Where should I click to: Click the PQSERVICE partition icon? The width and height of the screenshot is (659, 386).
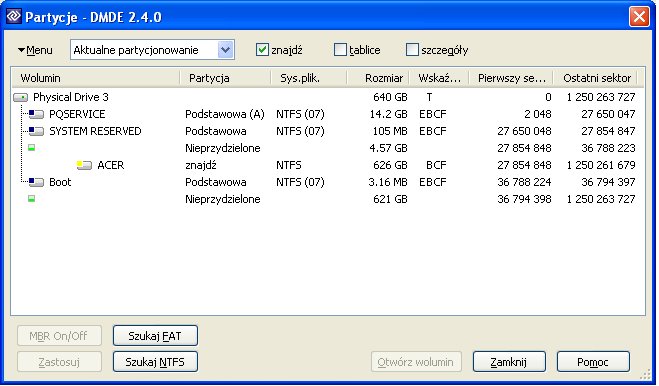(x=36, y=114)
